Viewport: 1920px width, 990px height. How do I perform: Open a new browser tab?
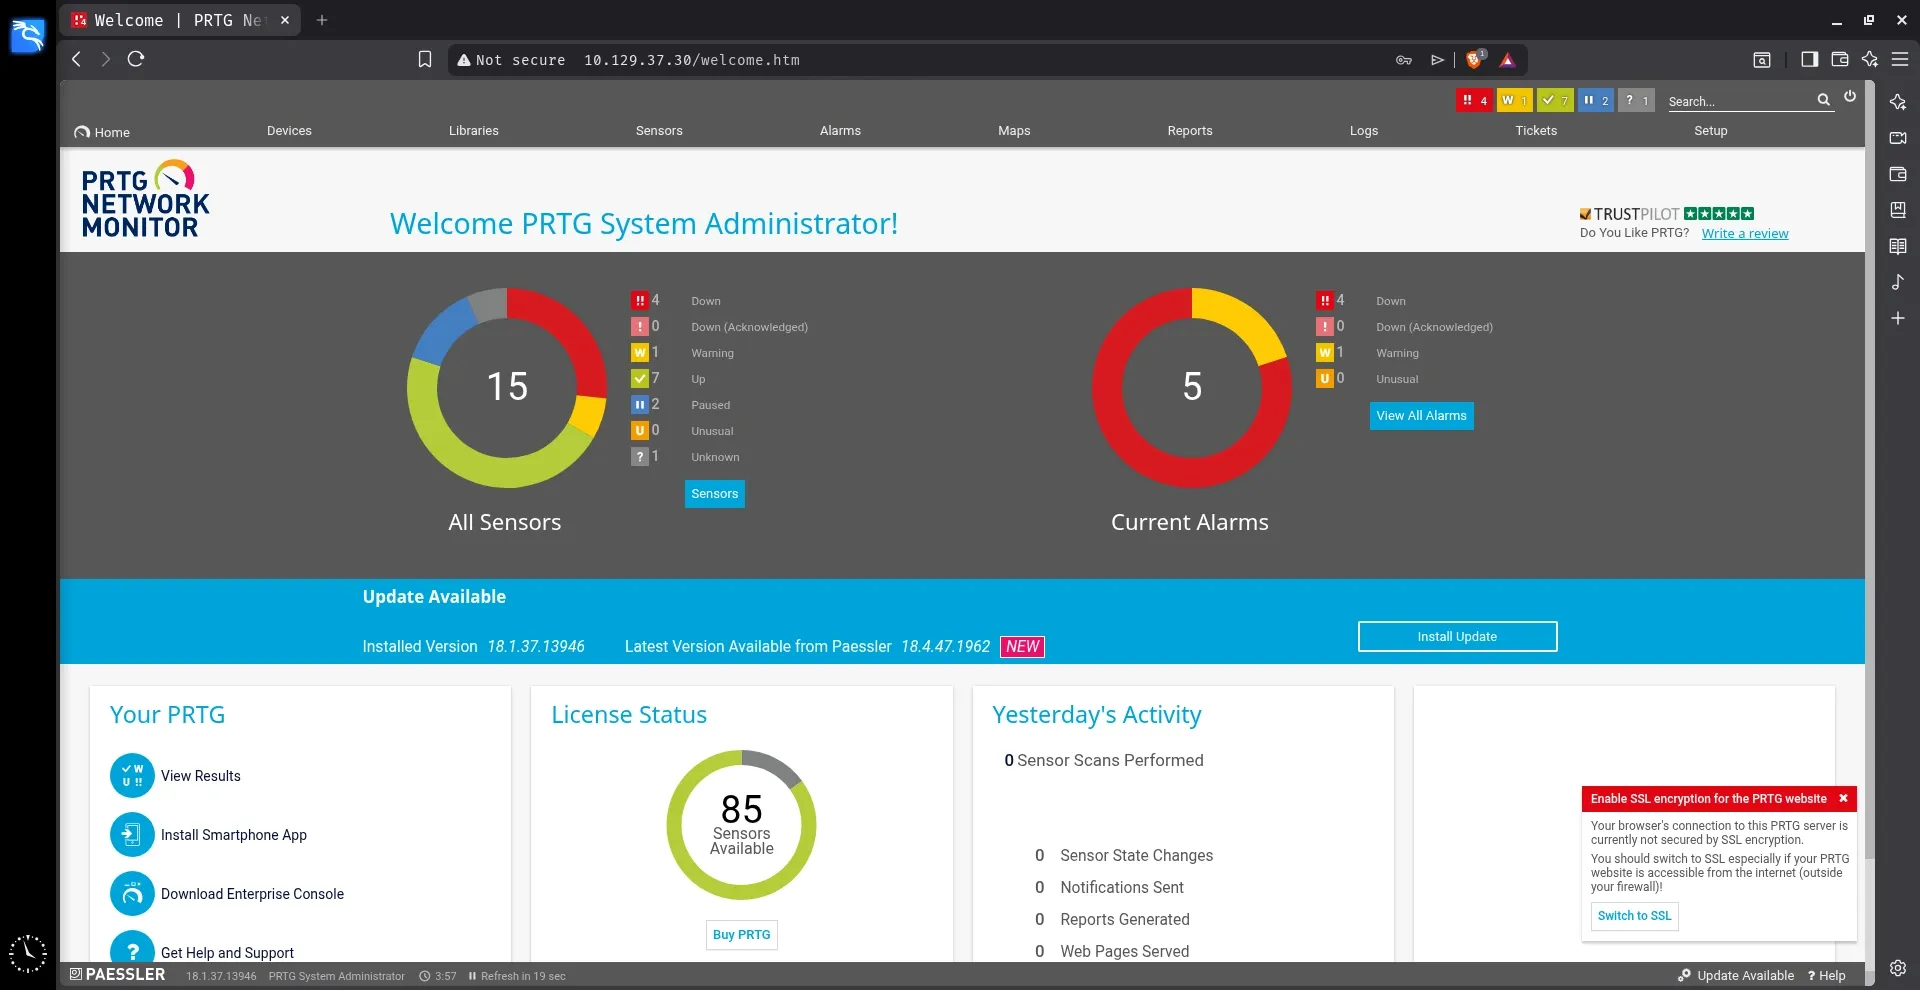click(322, 20)
